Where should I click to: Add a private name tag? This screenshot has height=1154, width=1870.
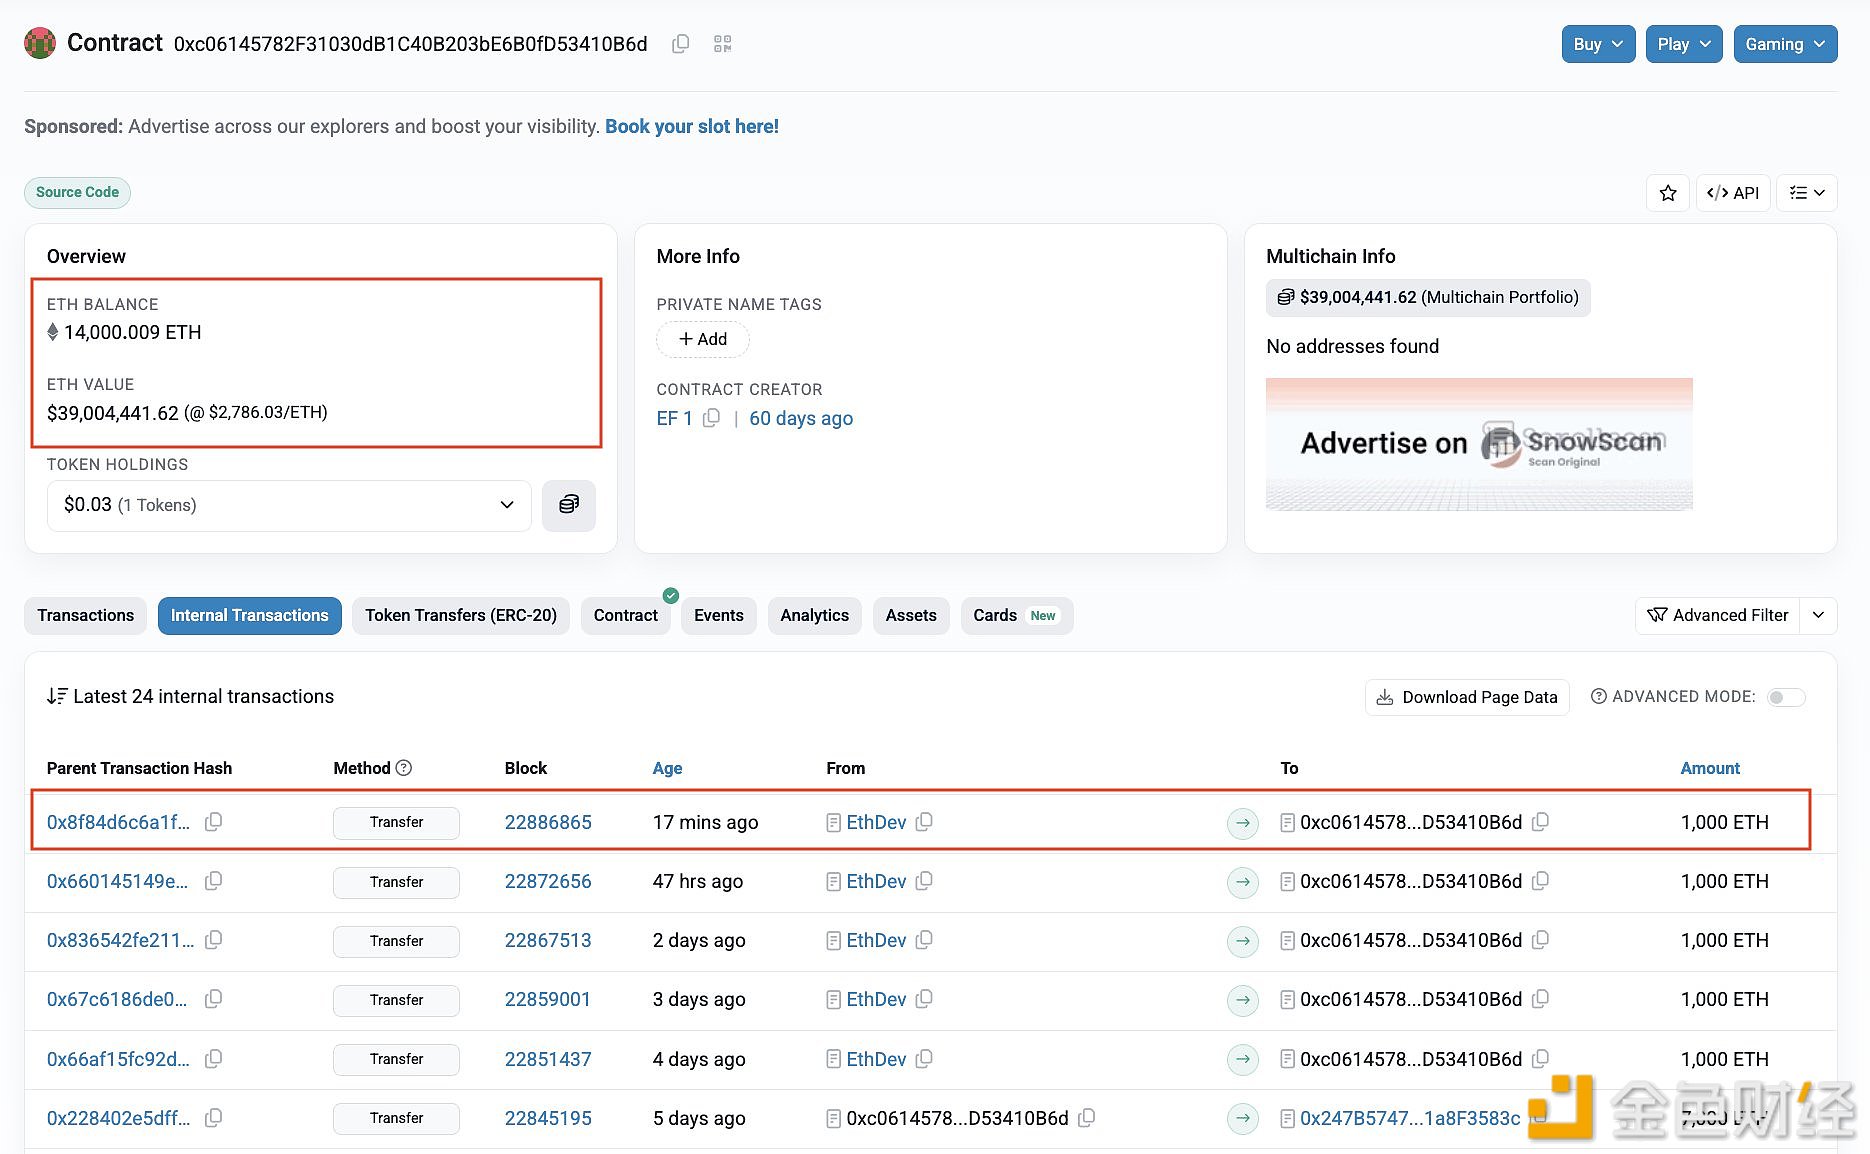(x=702, y=339)
